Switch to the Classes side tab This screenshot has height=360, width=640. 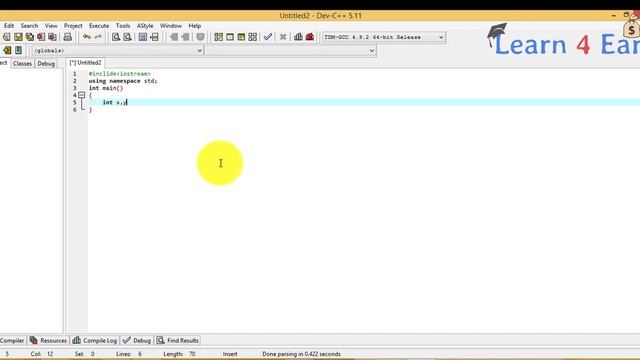tap(22, 64)
